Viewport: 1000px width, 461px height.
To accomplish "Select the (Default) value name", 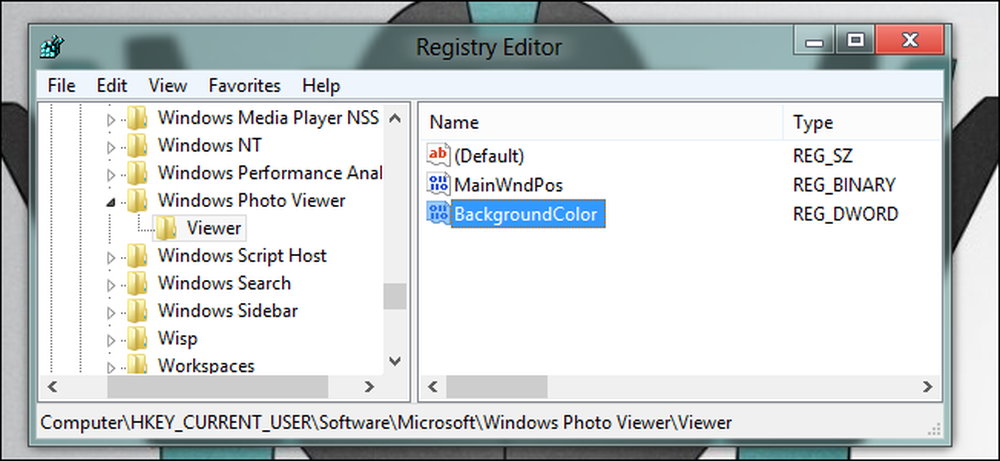I will 489,156.
